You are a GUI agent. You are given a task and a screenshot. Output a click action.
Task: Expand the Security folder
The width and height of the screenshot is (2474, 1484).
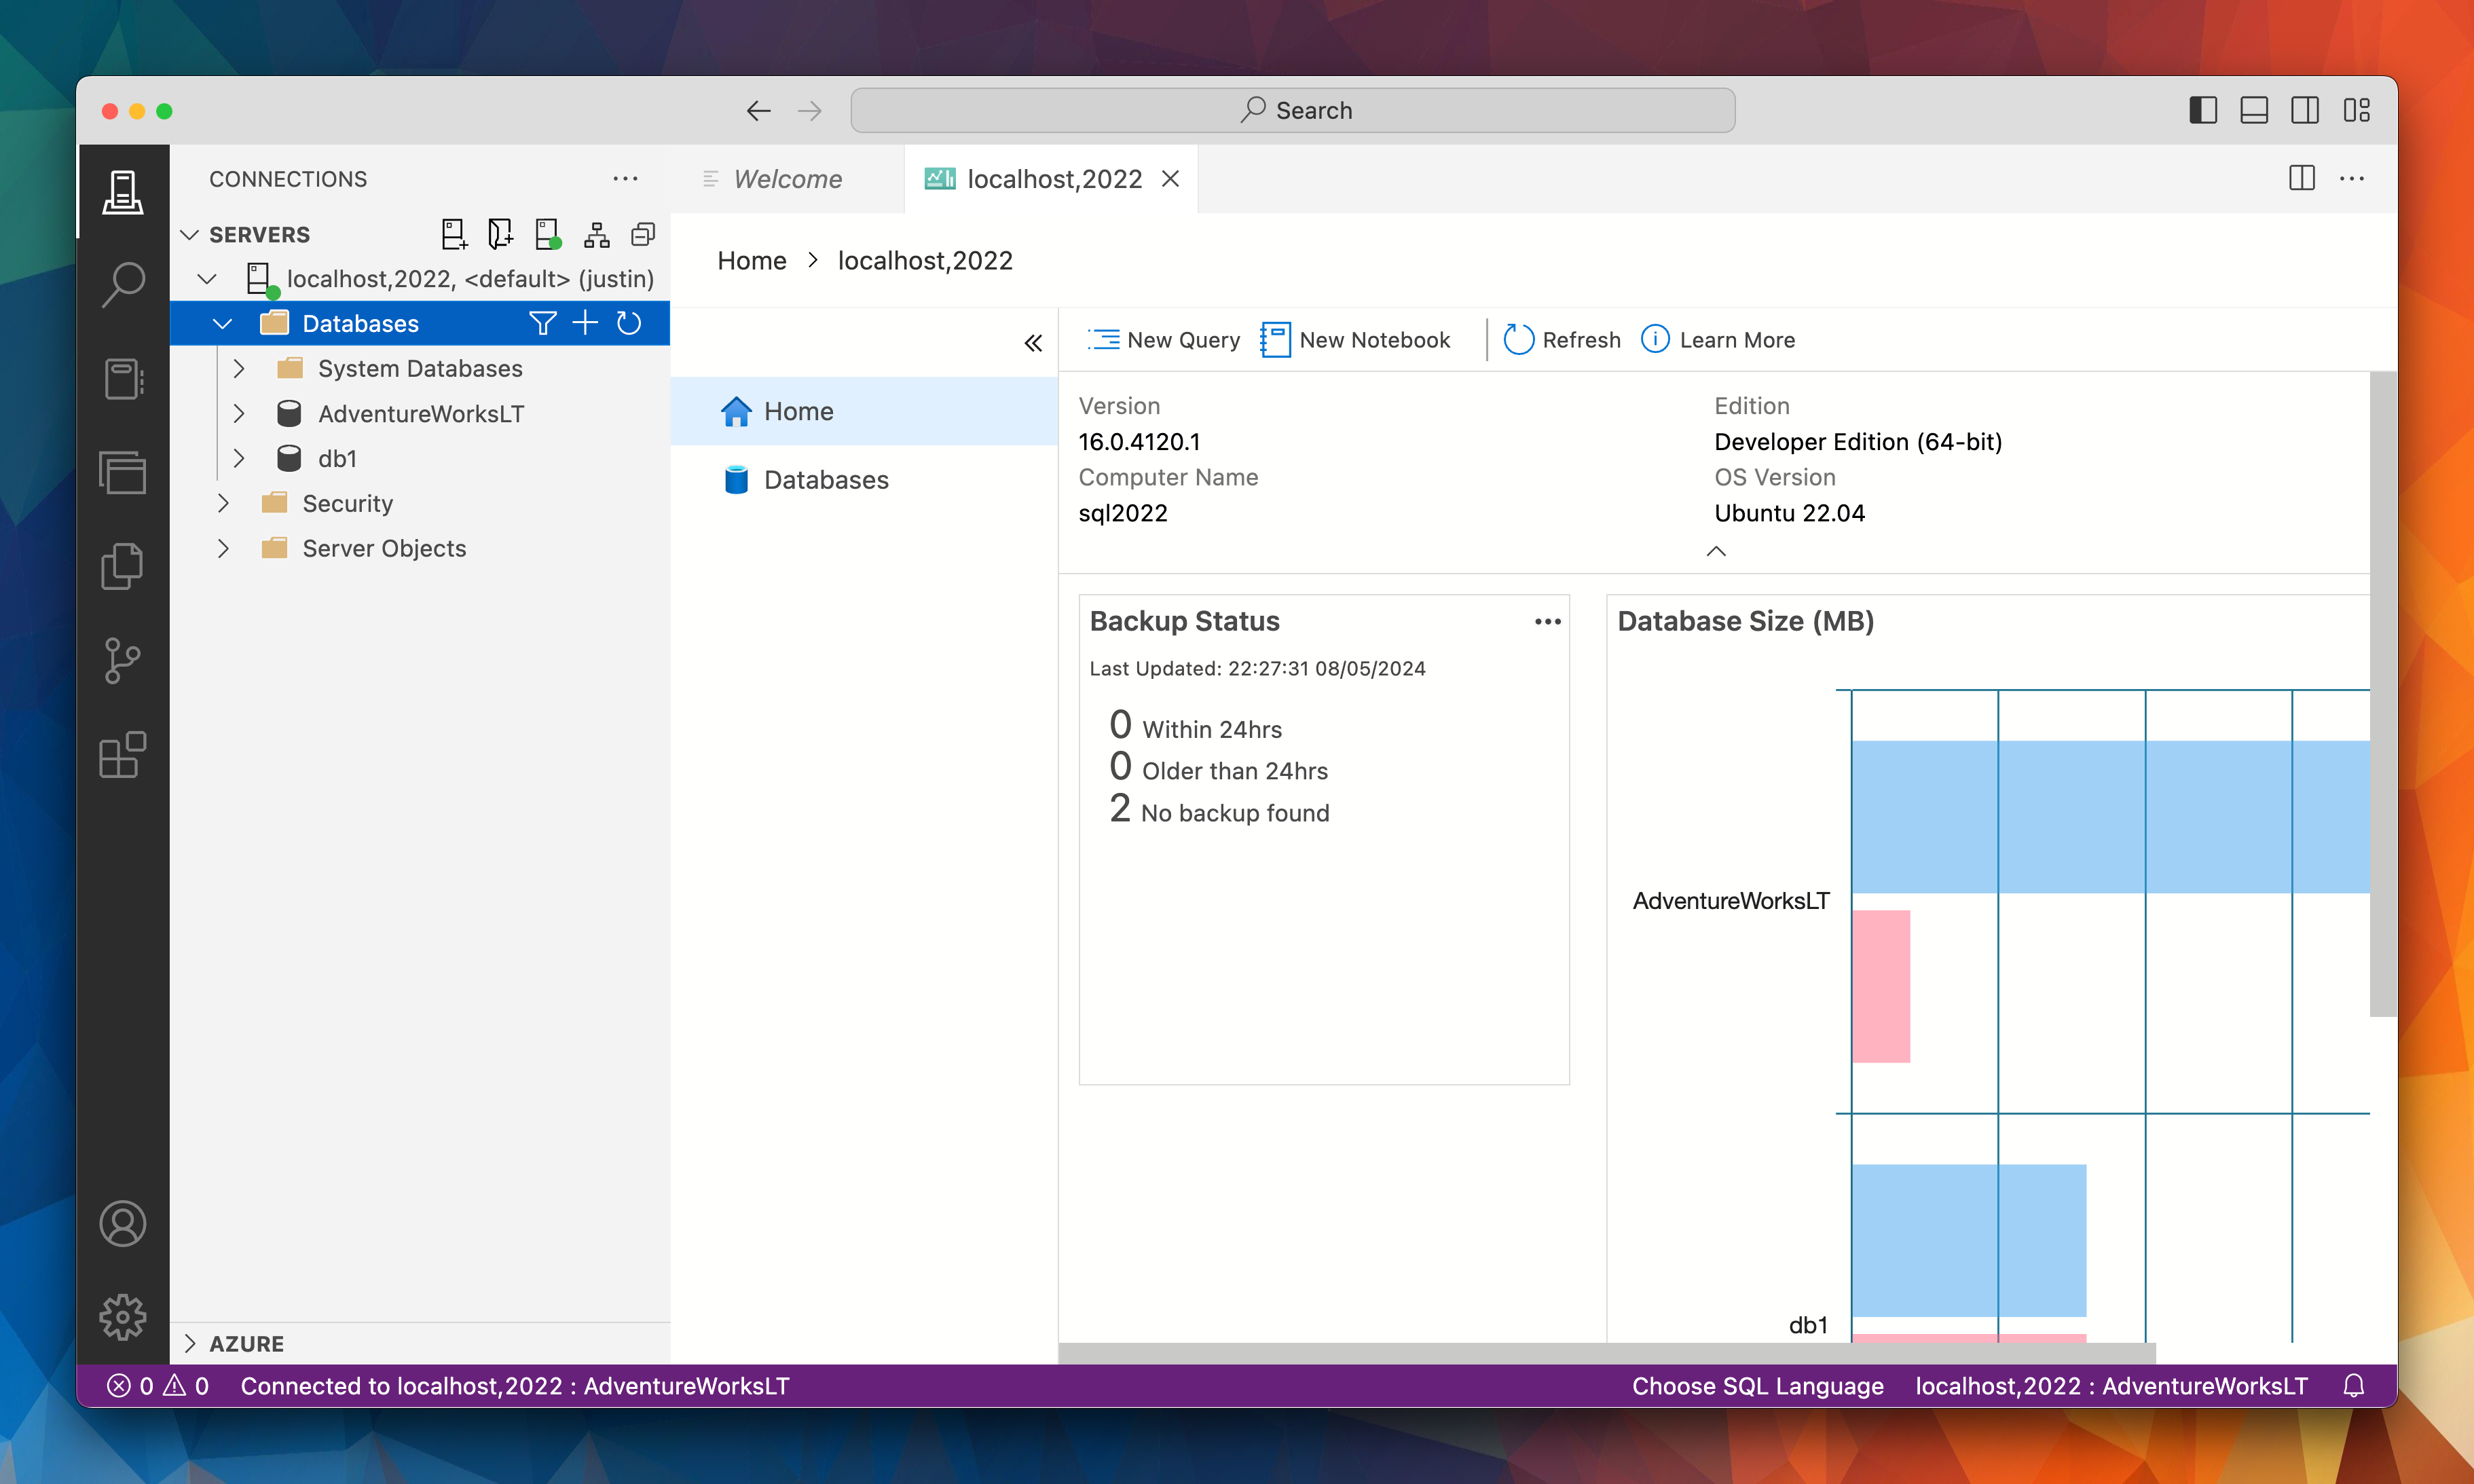click(x=223, y=504)
